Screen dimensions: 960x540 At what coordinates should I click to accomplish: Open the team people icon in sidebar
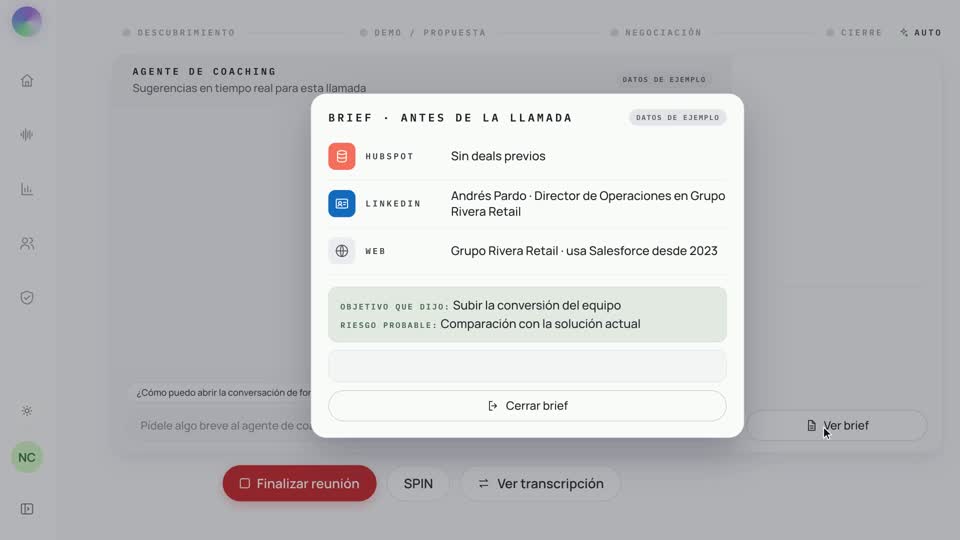(27, 244)
